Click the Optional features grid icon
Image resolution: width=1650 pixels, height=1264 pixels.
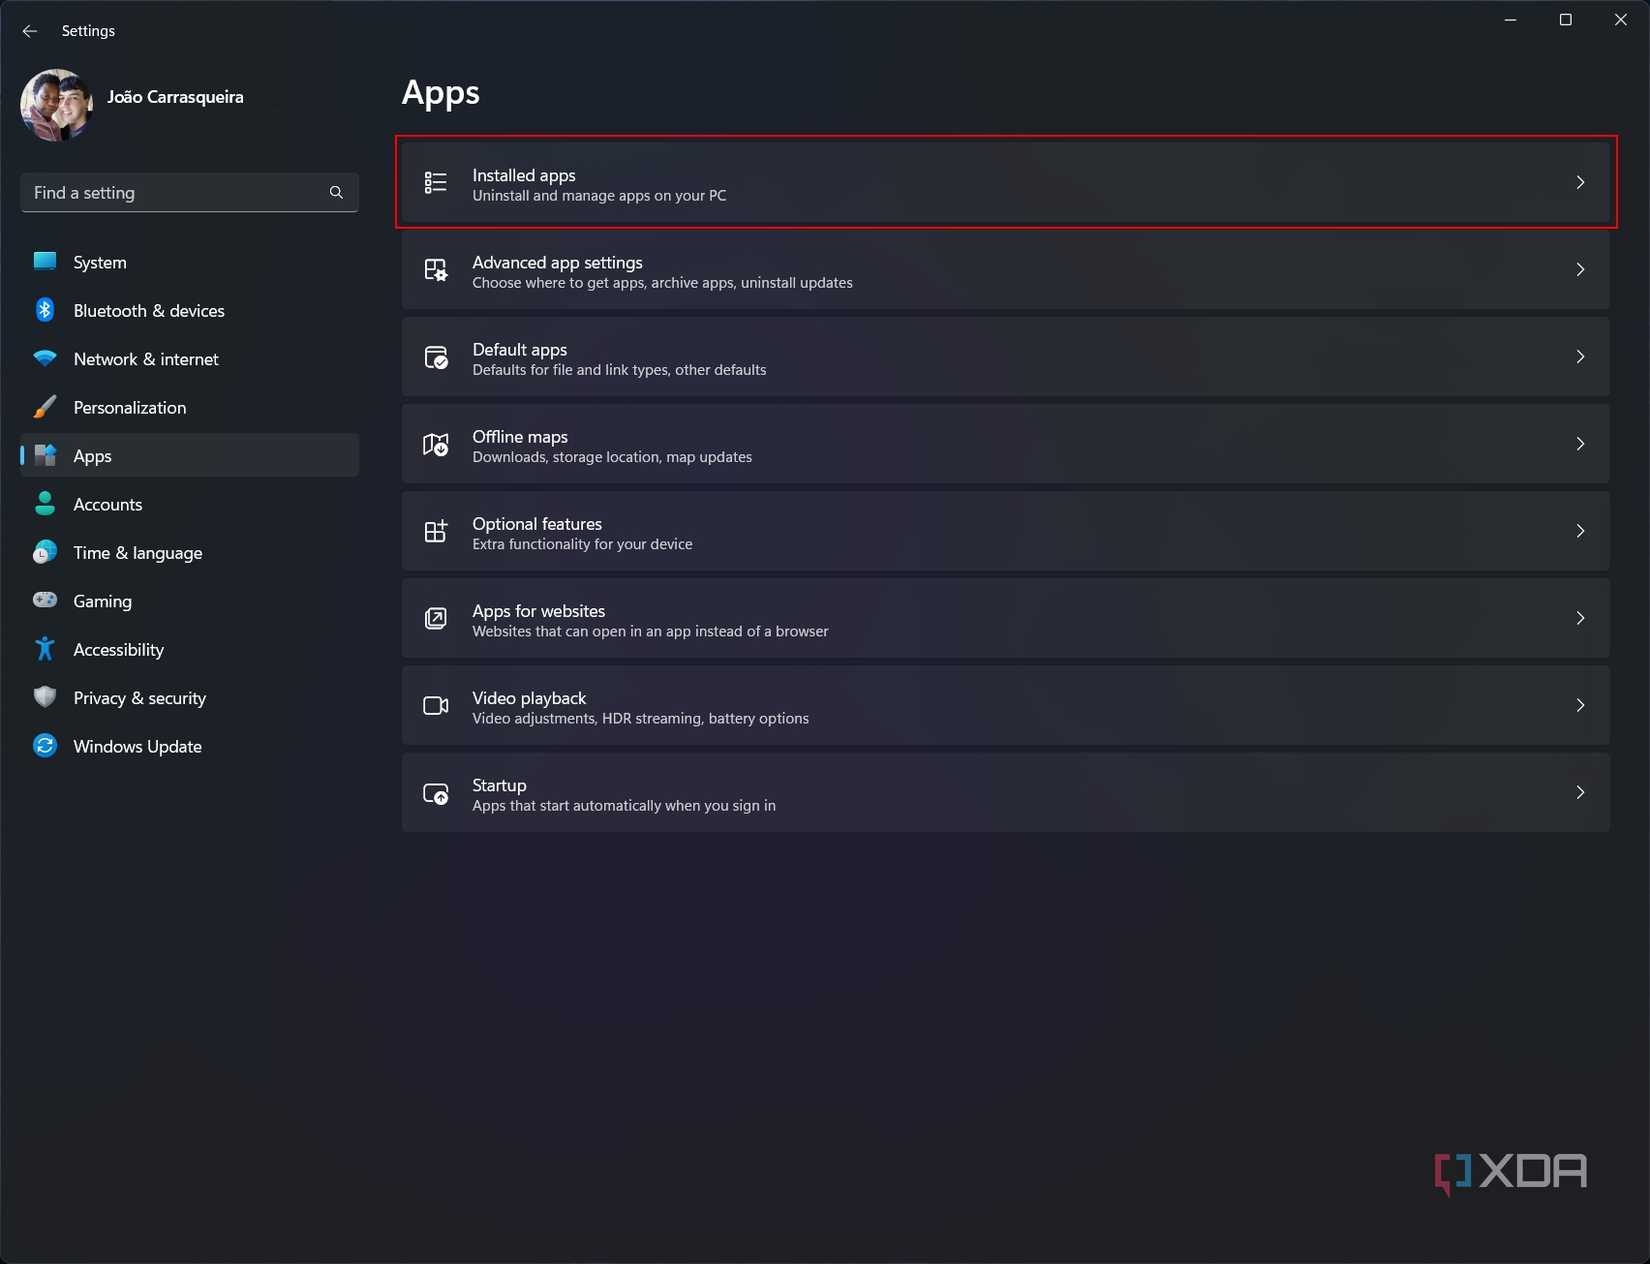[x=435, y=531]
